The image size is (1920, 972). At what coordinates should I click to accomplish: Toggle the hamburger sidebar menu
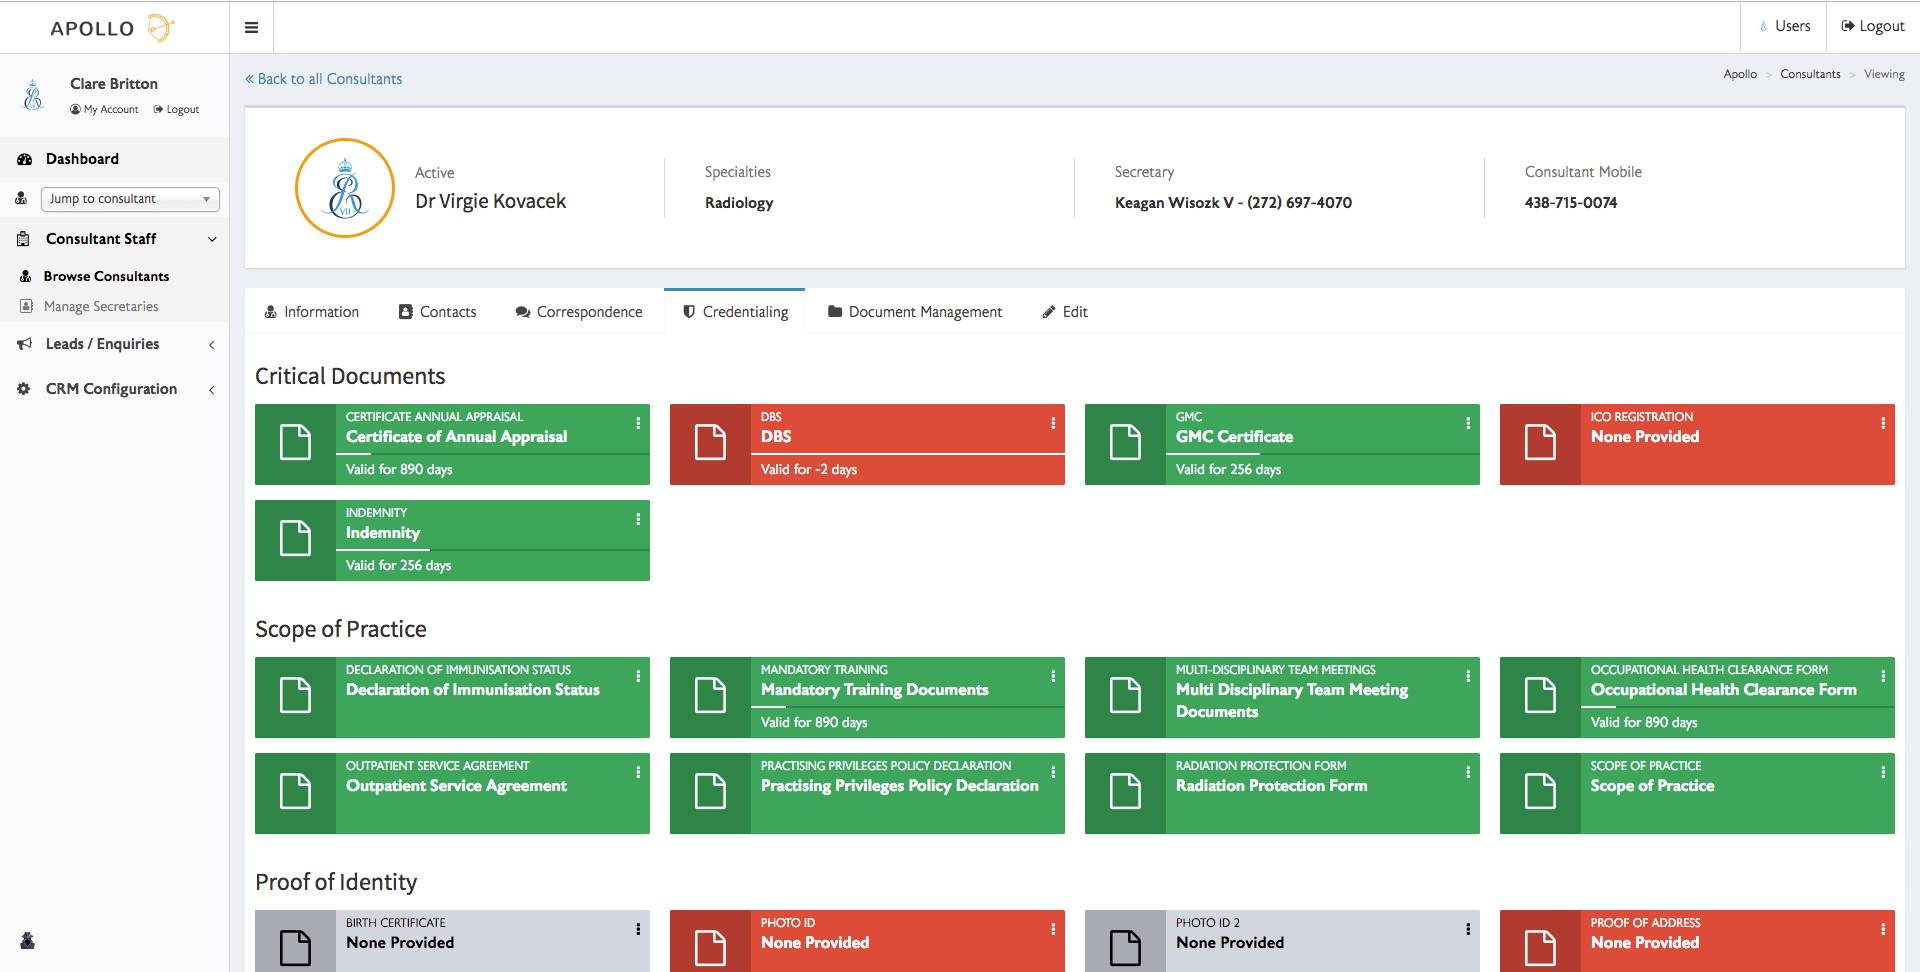tap(251, 27)
